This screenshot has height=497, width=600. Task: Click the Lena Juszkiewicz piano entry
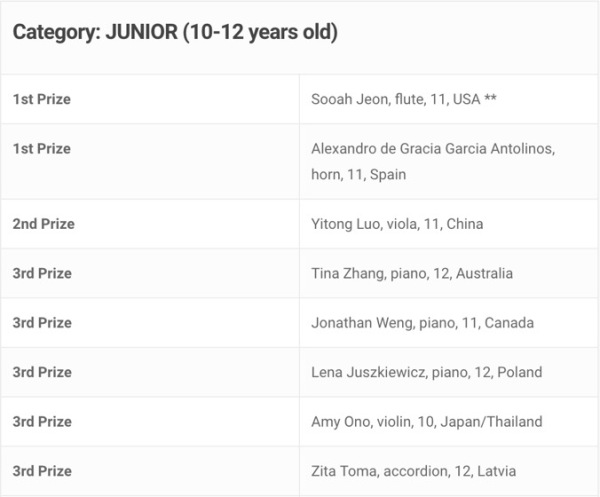coord(426,372)
